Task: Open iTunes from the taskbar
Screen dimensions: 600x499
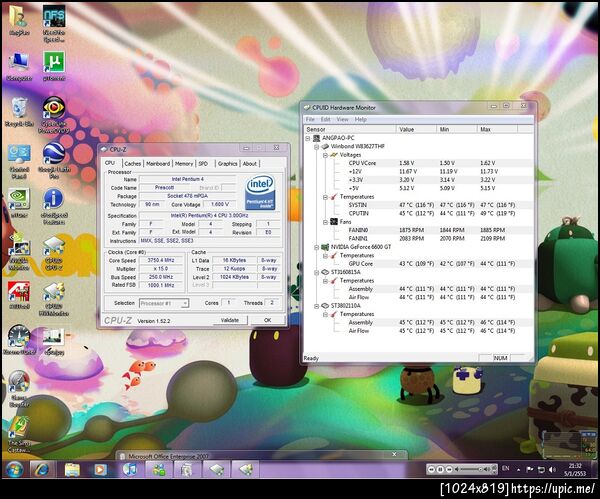Action: (130, 469)
